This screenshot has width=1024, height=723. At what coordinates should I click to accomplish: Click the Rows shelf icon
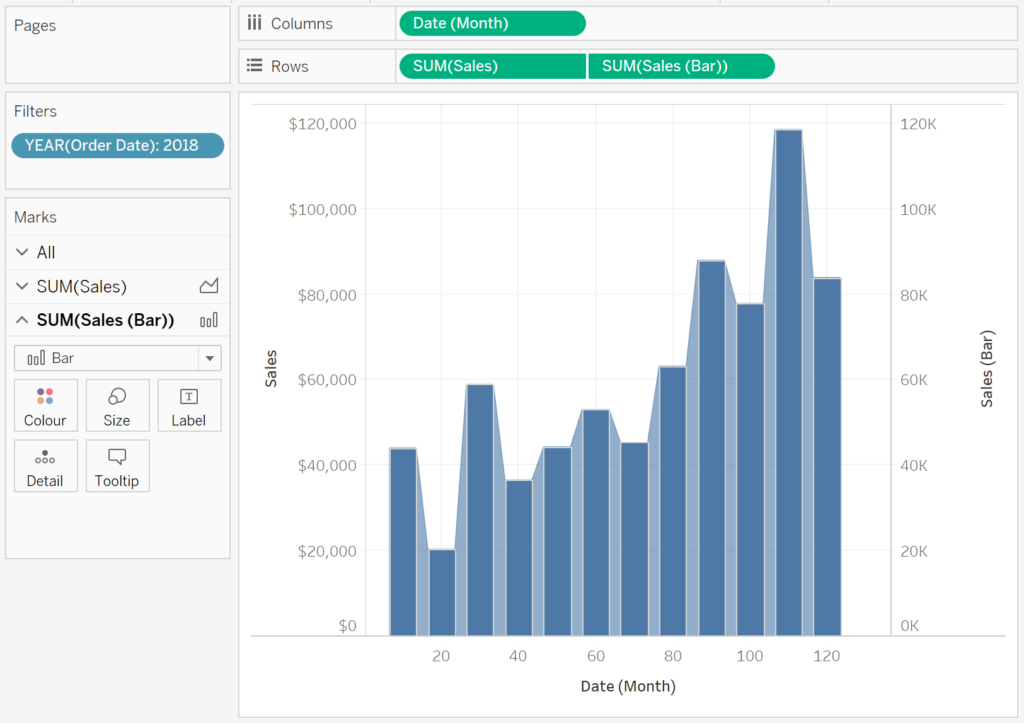pyautogui.click(x=255, y=65)
